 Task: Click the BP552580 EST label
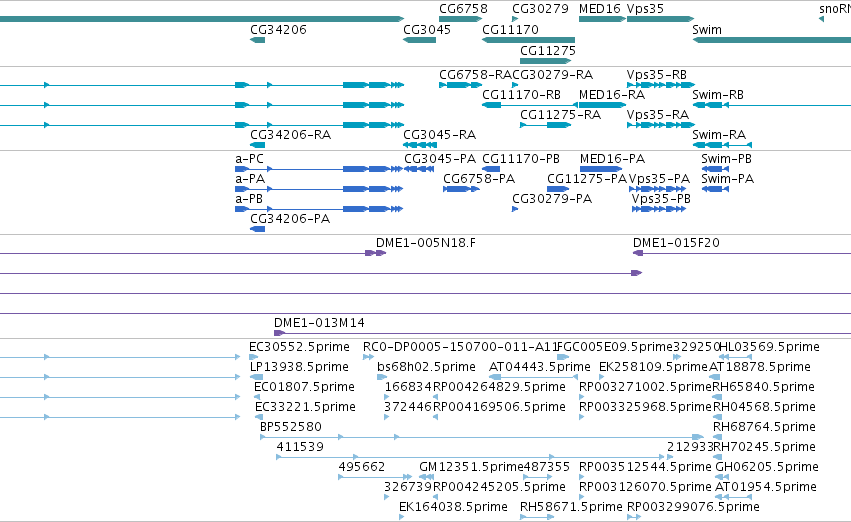tap(291, 428)
